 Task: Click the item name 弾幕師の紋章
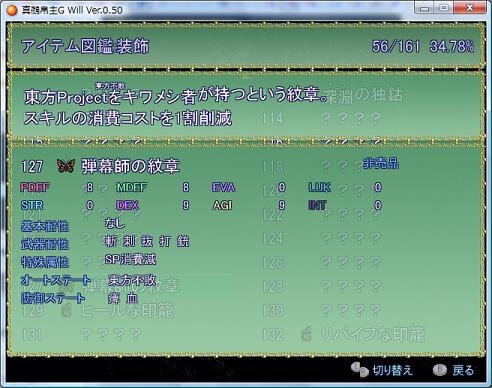point(131,166)
